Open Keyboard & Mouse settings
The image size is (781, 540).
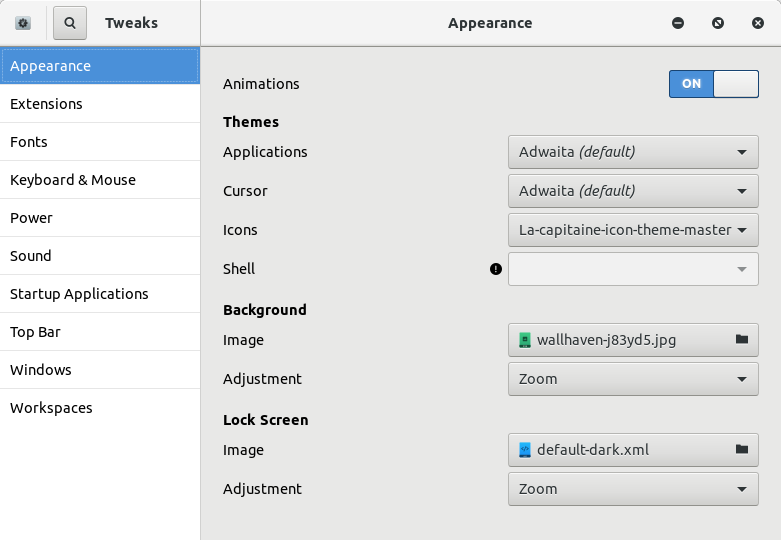click(73, 180)
